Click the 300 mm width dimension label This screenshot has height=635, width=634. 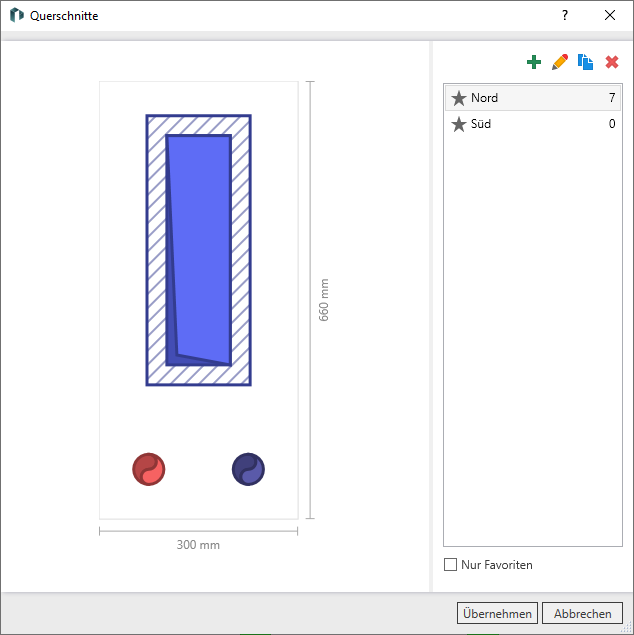[198, 545]
